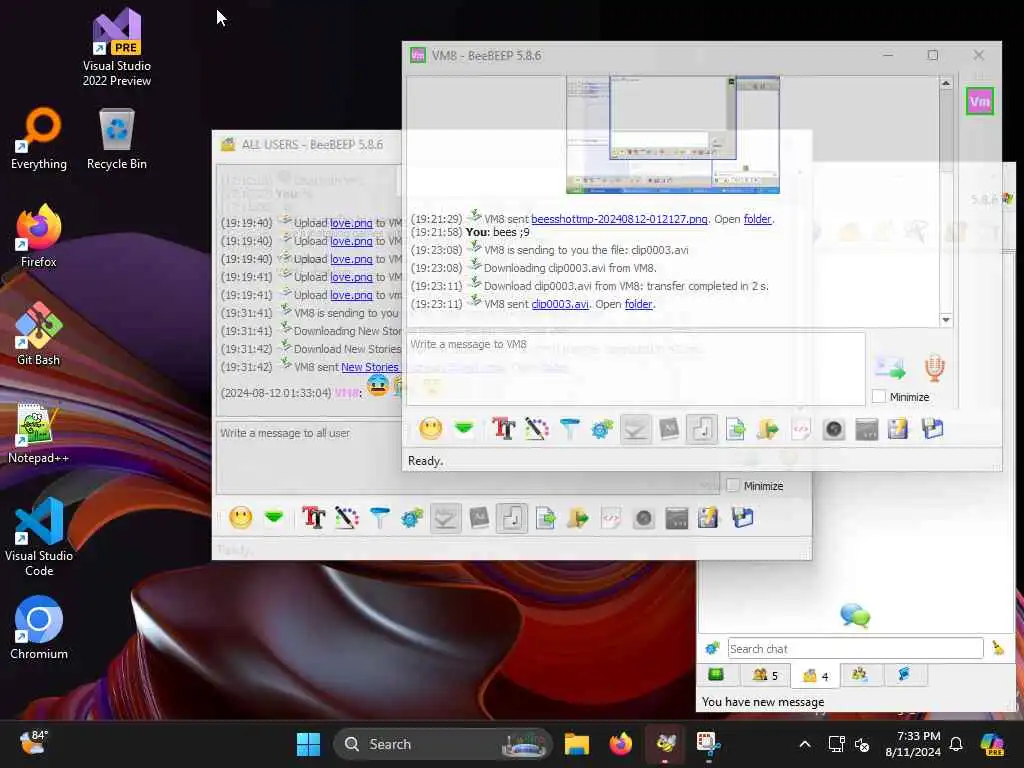Click Vm user avatar in VM8 window
The height and width of the screenshot is (768, 1024).
pyautogui.click(x=980, y=101)
